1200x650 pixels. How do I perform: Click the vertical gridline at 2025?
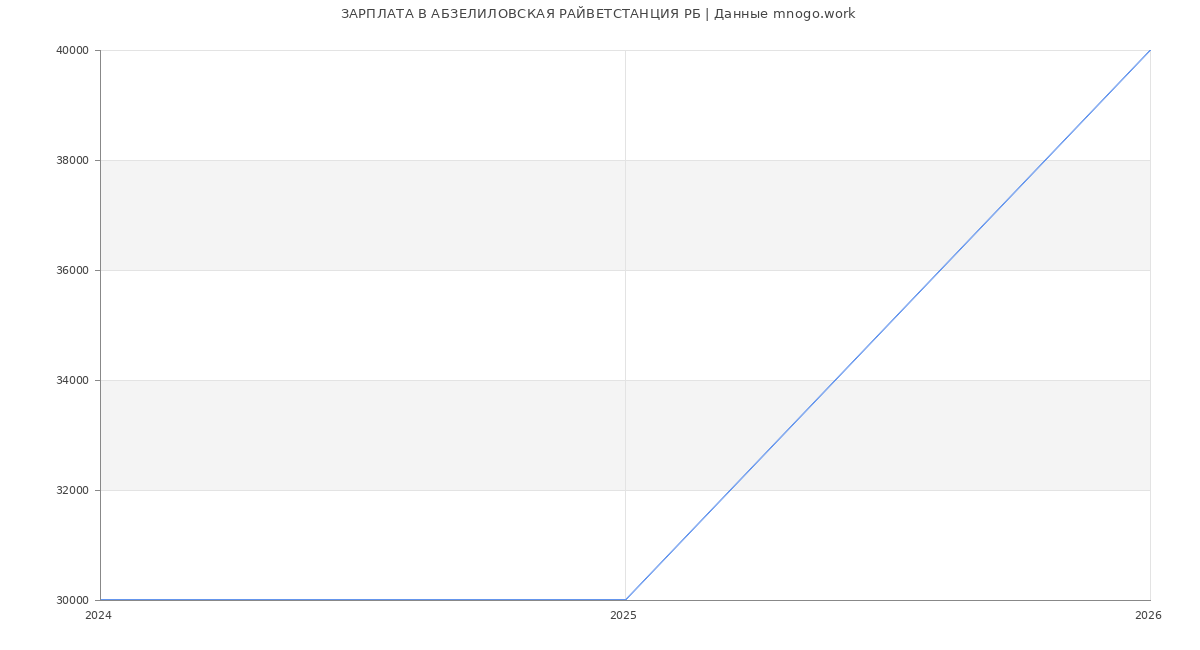625,300
